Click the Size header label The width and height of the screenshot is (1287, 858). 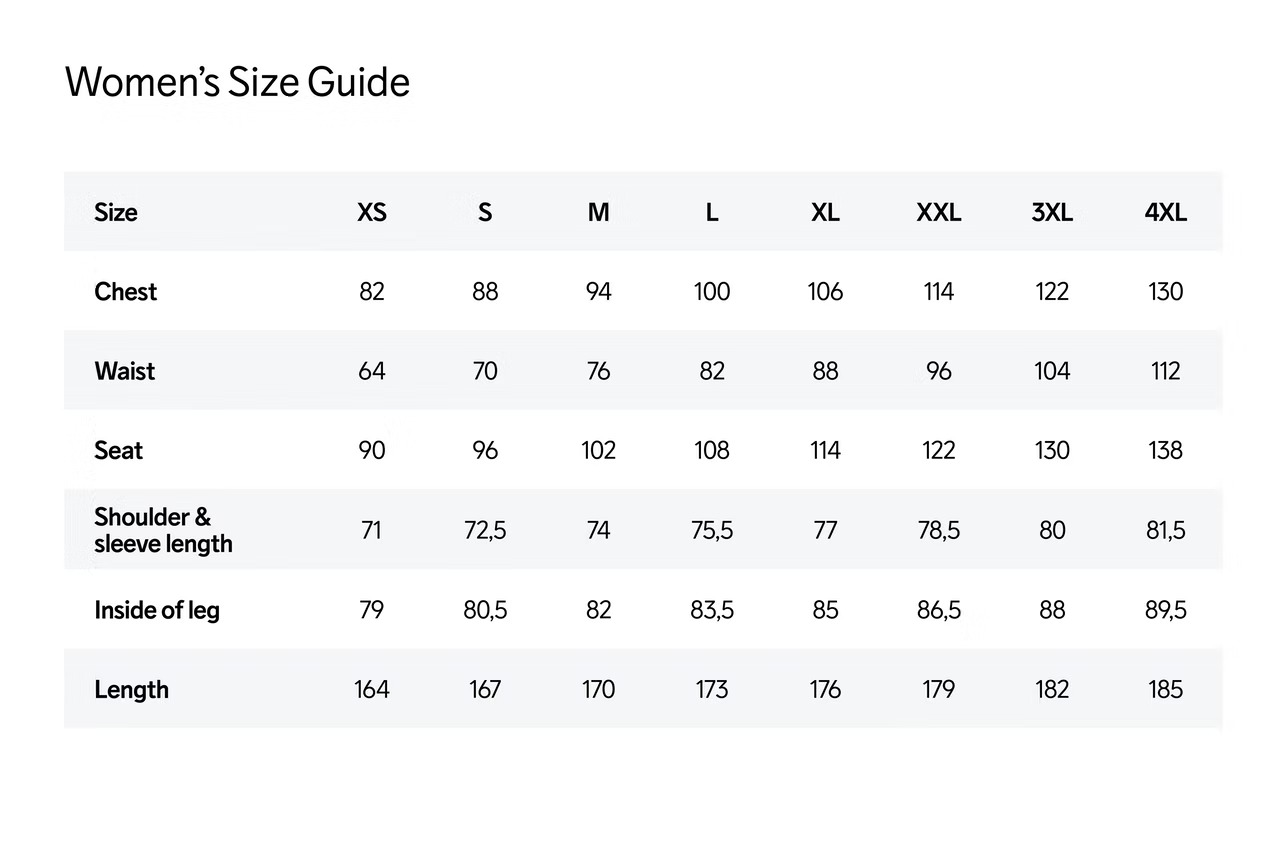[x=116, y=212]
